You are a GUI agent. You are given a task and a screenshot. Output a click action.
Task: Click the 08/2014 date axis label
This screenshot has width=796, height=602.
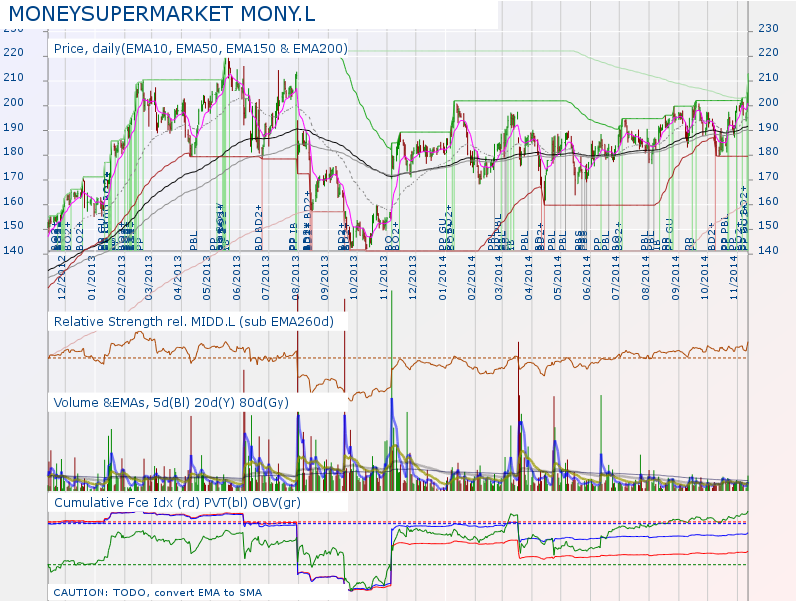pos(646,278)
